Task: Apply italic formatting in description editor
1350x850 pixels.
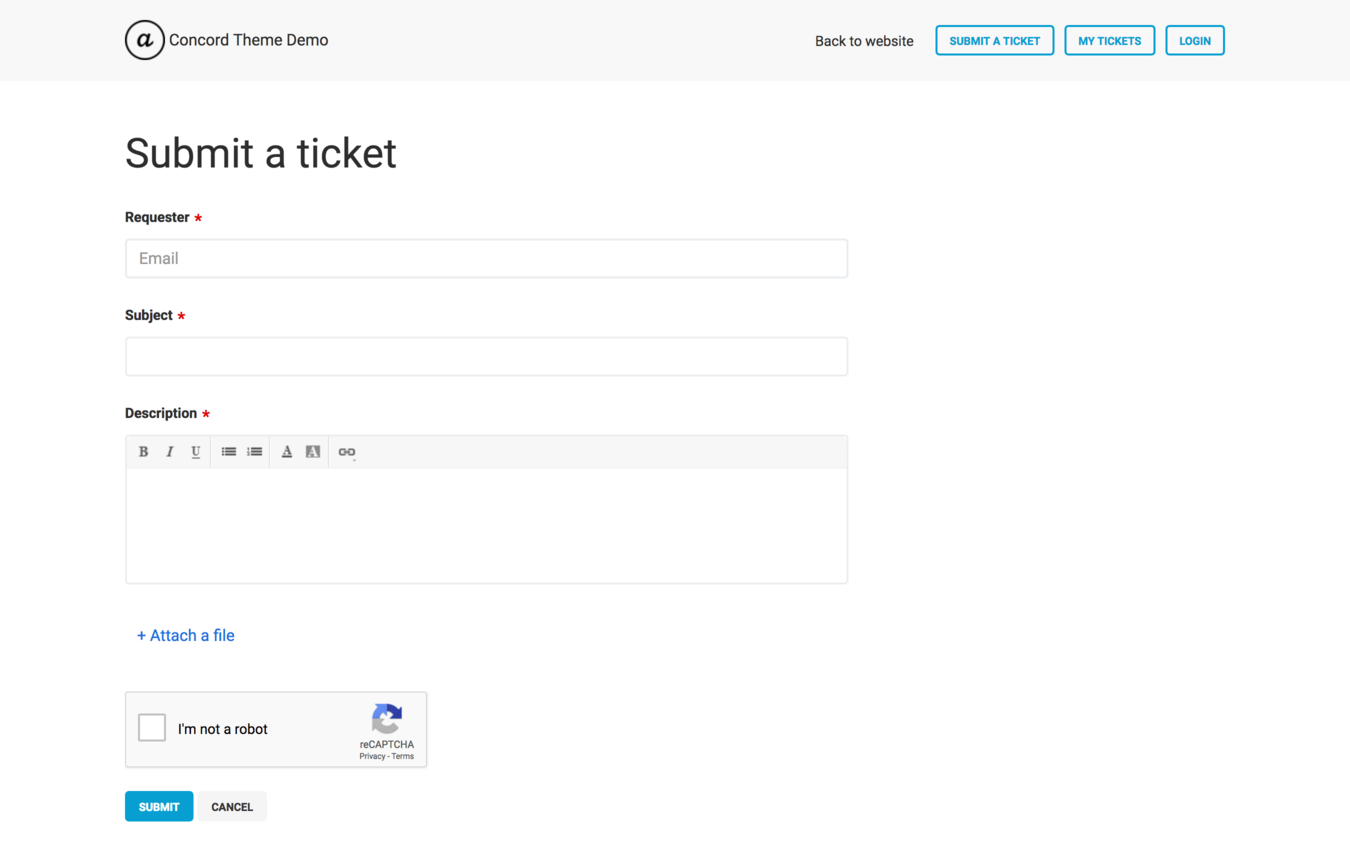Action: (x=170, y=452)
